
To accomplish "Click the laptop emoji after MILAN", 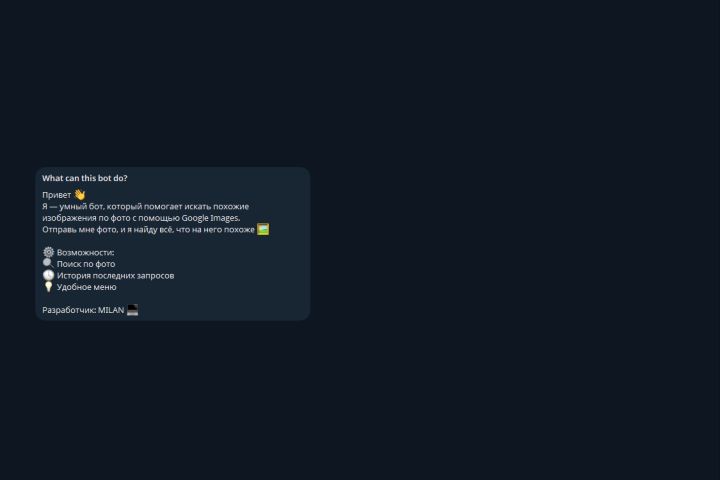I will [x=132, y=310].
